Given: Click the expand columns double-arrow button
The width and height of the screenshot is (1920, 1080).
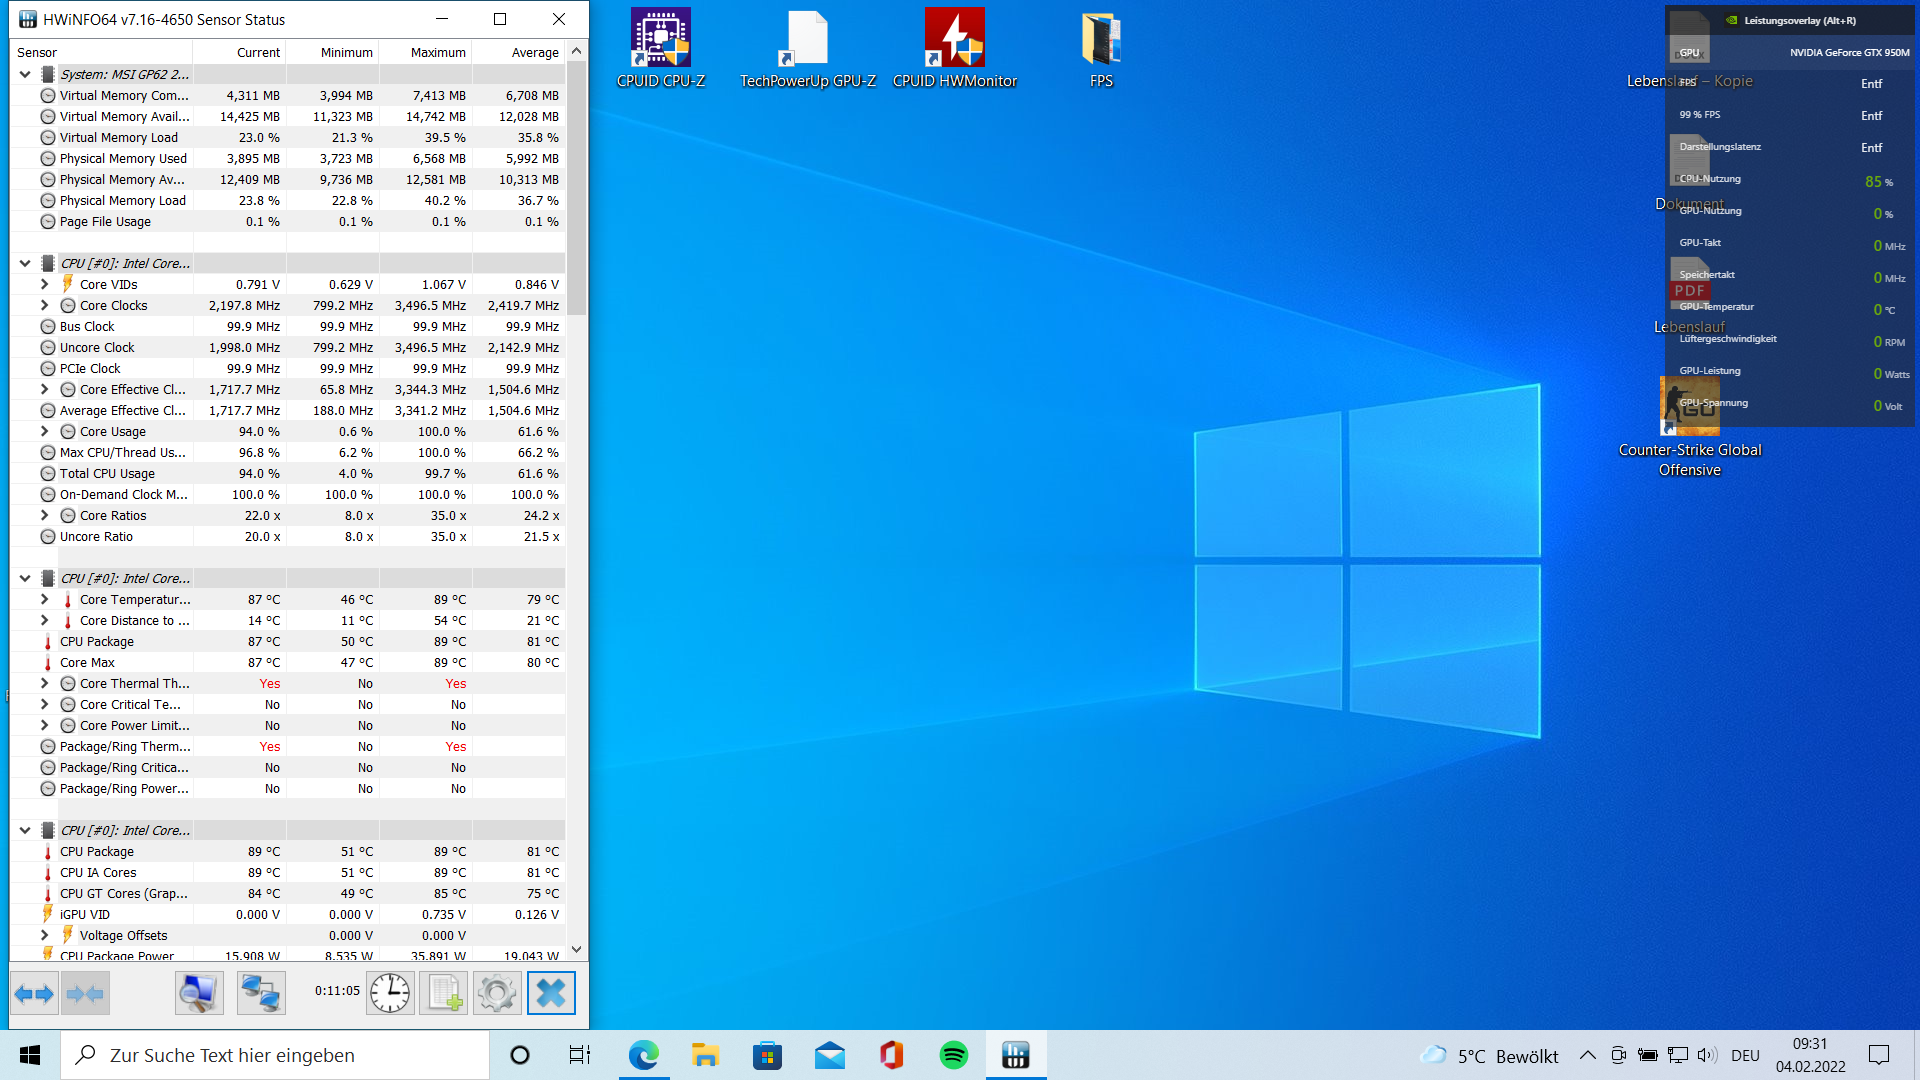Looking at the screenshot, I should tap(34, 994).
